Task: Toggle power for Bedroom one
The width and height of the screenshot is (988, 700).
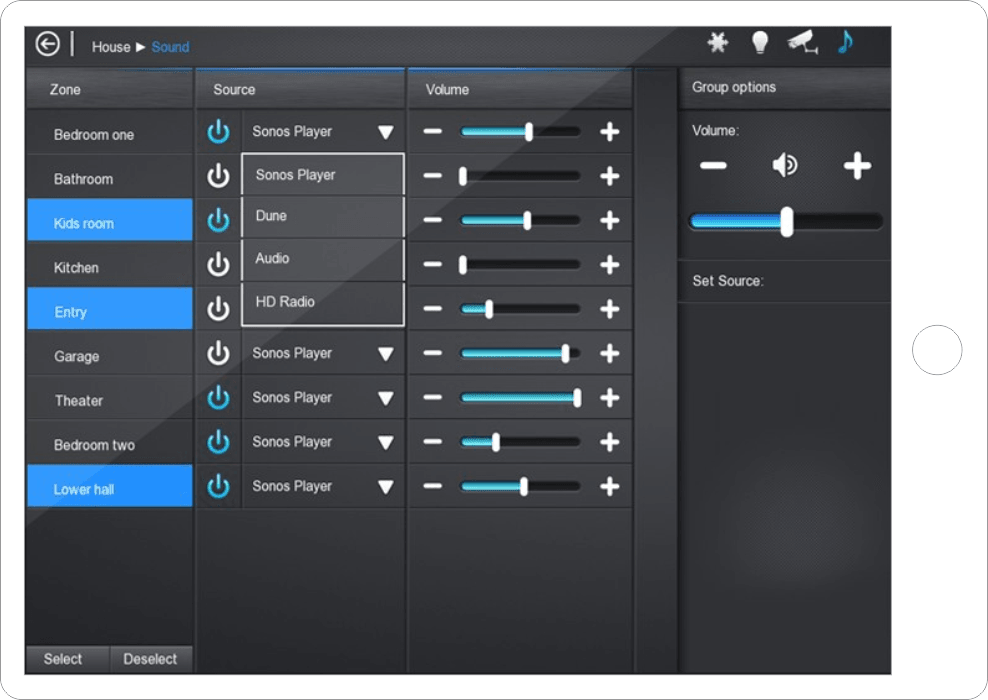Action: pos(218,132)
